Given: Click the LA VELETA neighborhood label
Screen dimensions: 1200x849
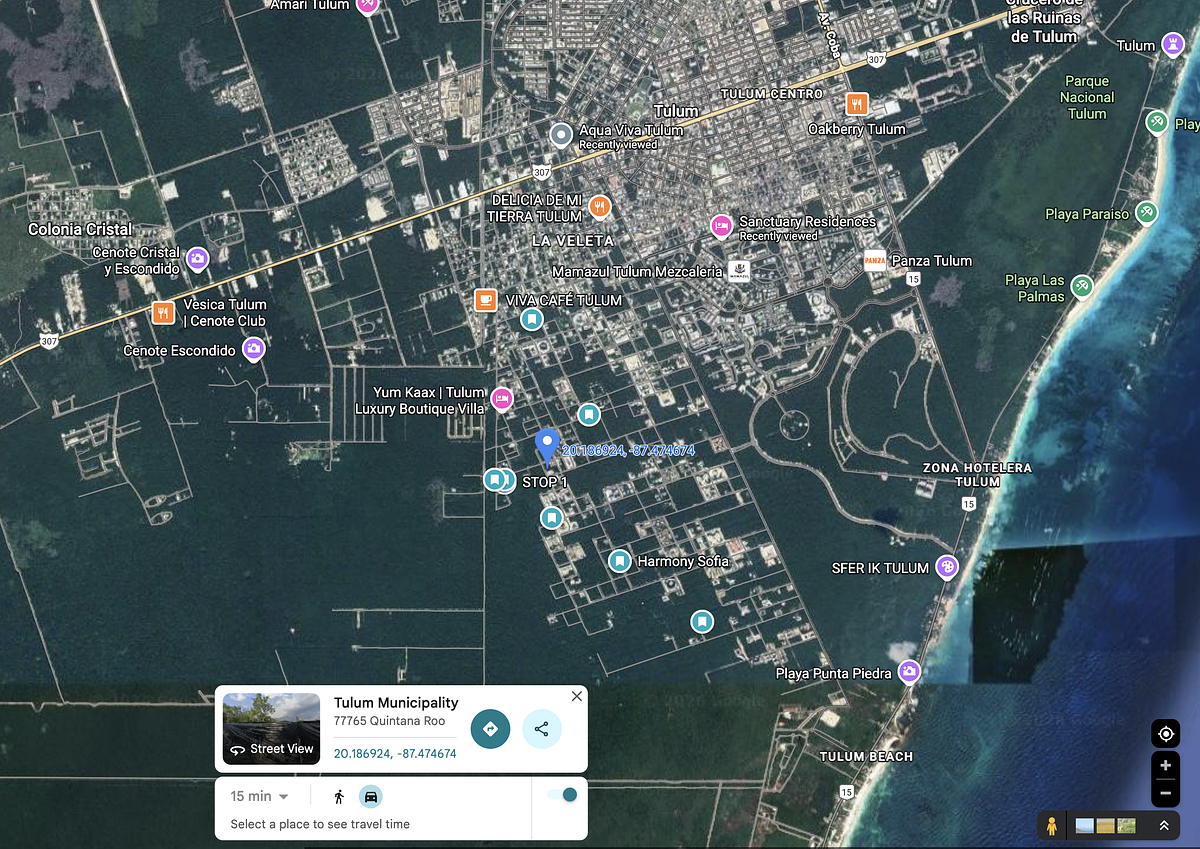Looking at the screenshot, I should 573,241.
